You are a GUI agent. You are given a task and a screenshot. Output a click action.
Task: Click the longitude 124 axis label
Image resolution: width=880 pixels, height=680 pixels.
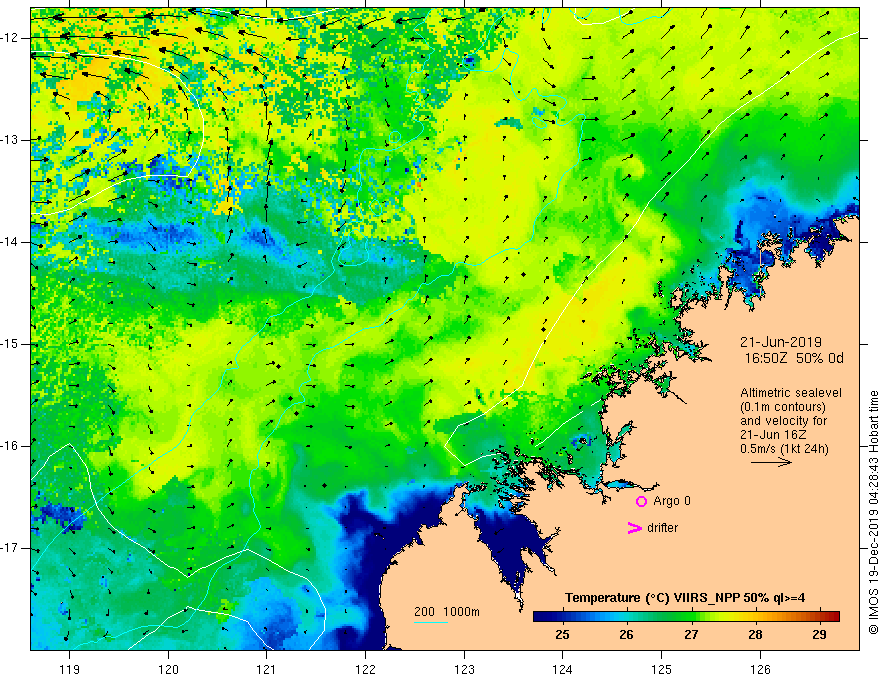563,669
